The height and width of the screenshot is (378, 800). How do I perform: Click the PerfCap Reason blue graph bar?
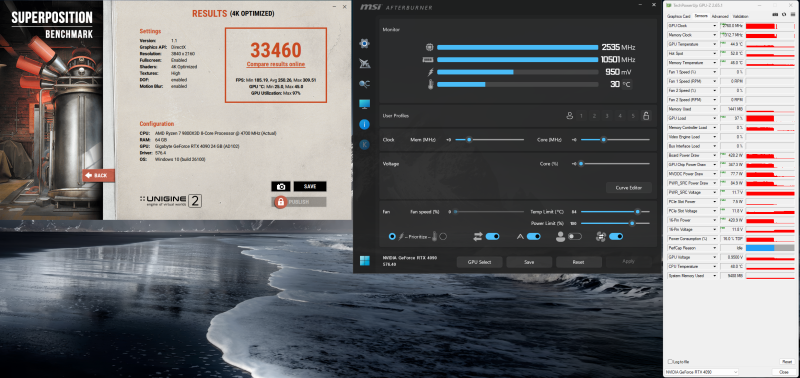[760, 248]
